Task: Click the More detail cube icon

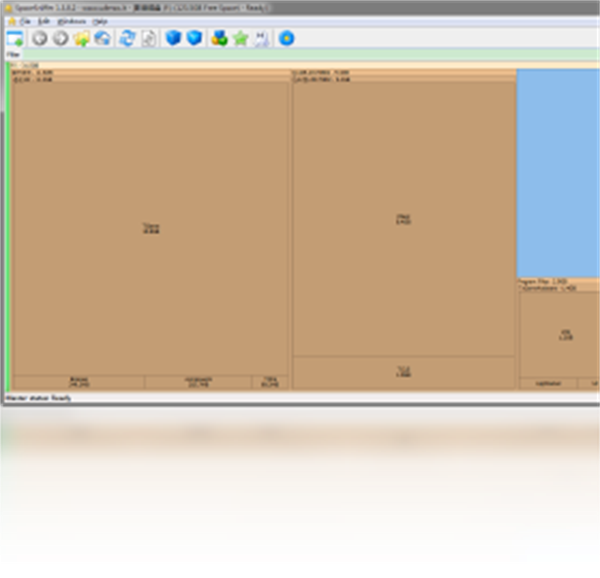Action: (195, 38)
